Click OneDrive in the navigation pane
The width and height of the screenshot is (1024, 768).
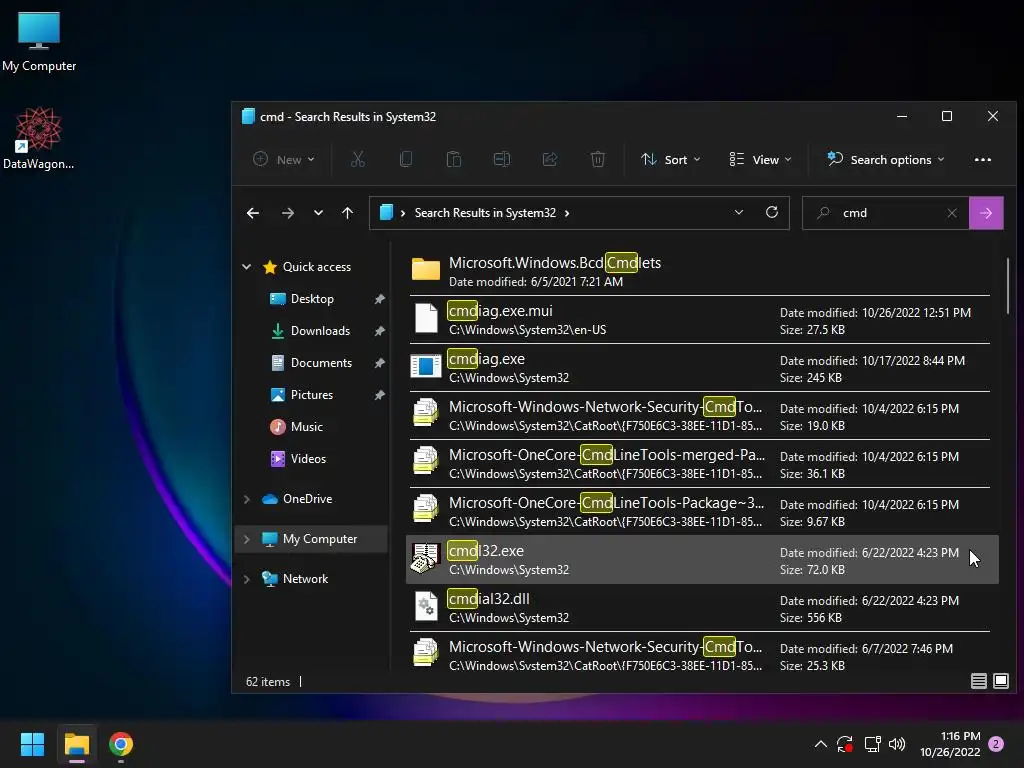coord(307,499)
